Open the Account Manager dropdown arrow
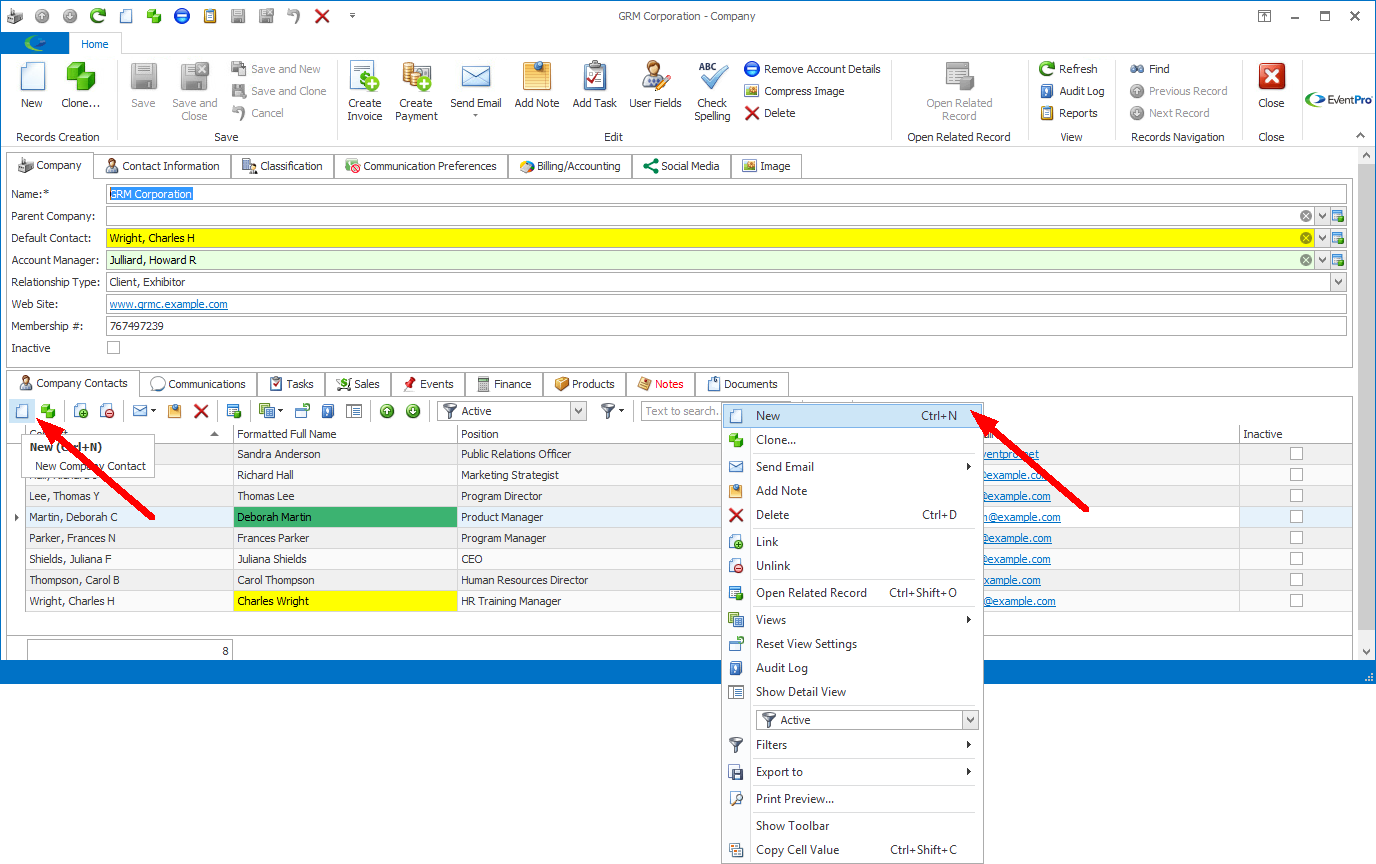The width and height of the screenshot is (1376, 864). (x=1322, y=260)
